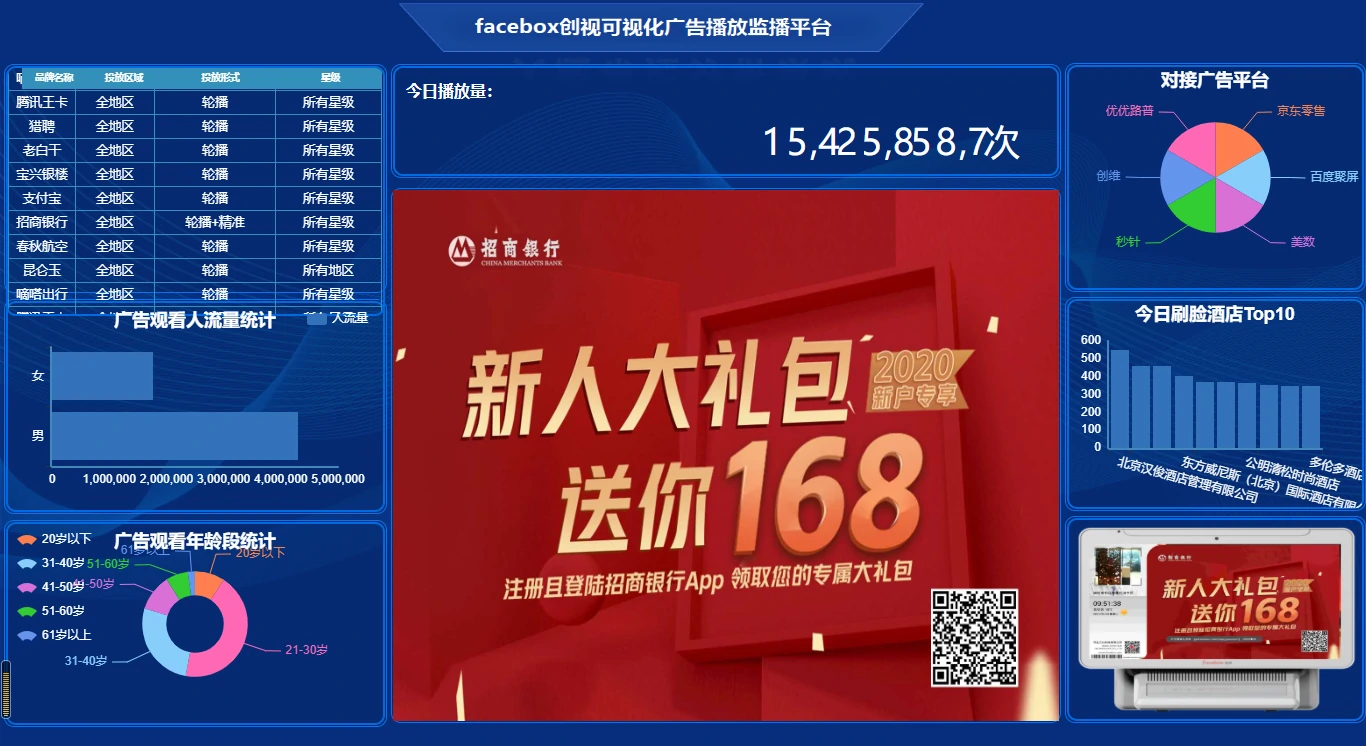Viewport: 1366px width, 746px height.
Task: Click the 女 bar in traffic chart
Action: pyautogui.click(x=102, y=376)
